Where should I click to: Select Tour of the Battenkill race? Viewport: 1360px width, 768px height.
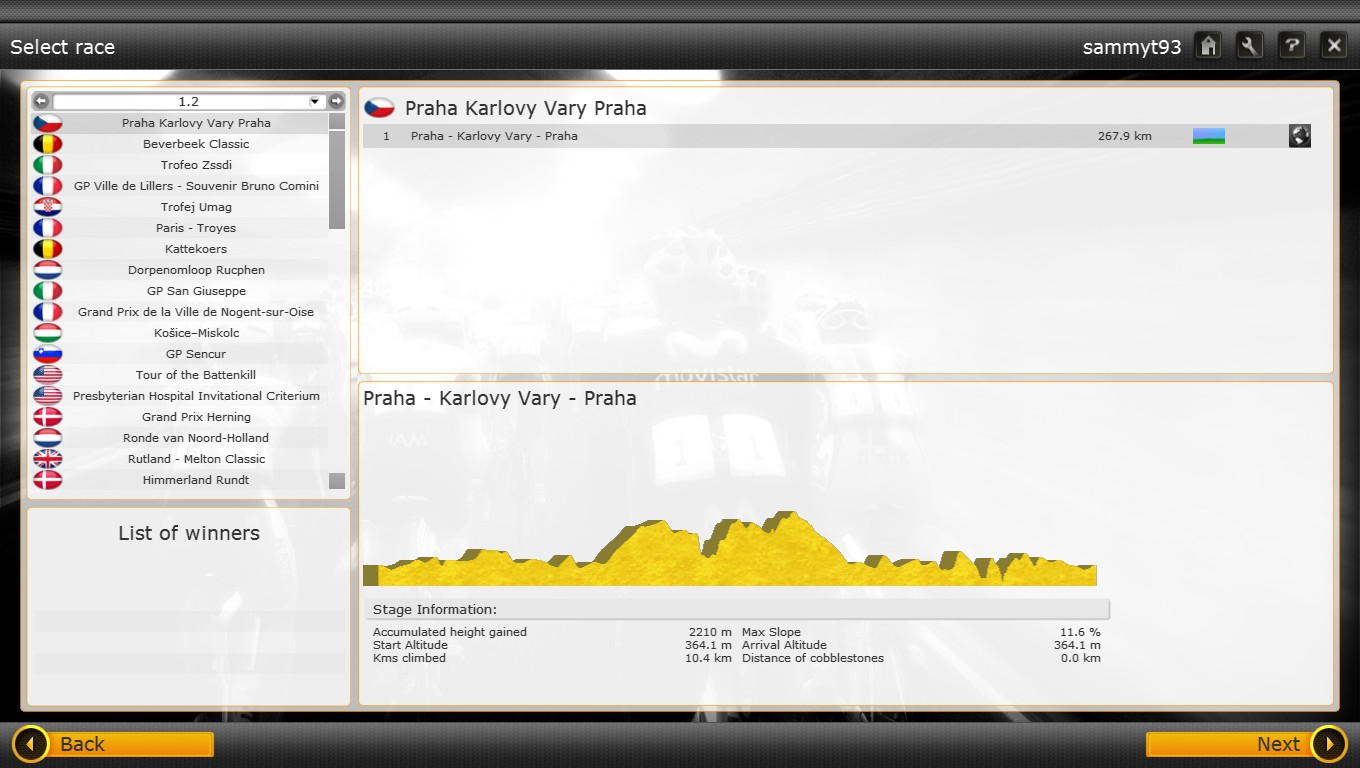click(196, 375)
